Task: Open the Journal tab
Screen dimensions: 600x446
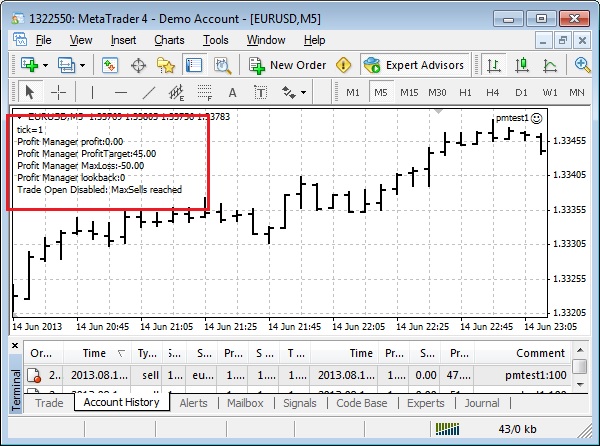Action: tap(482, 403)
